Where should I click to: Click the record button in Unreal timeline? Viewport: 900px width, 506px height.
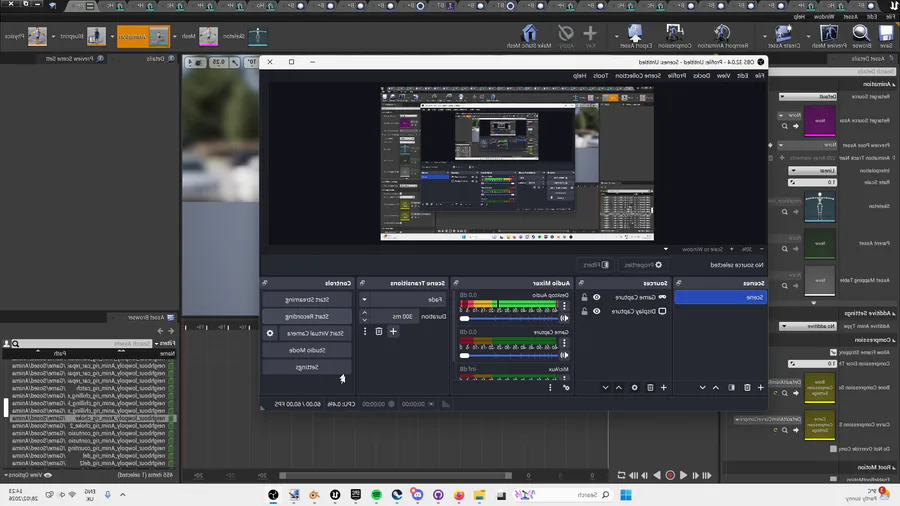(x=670, y=475)
